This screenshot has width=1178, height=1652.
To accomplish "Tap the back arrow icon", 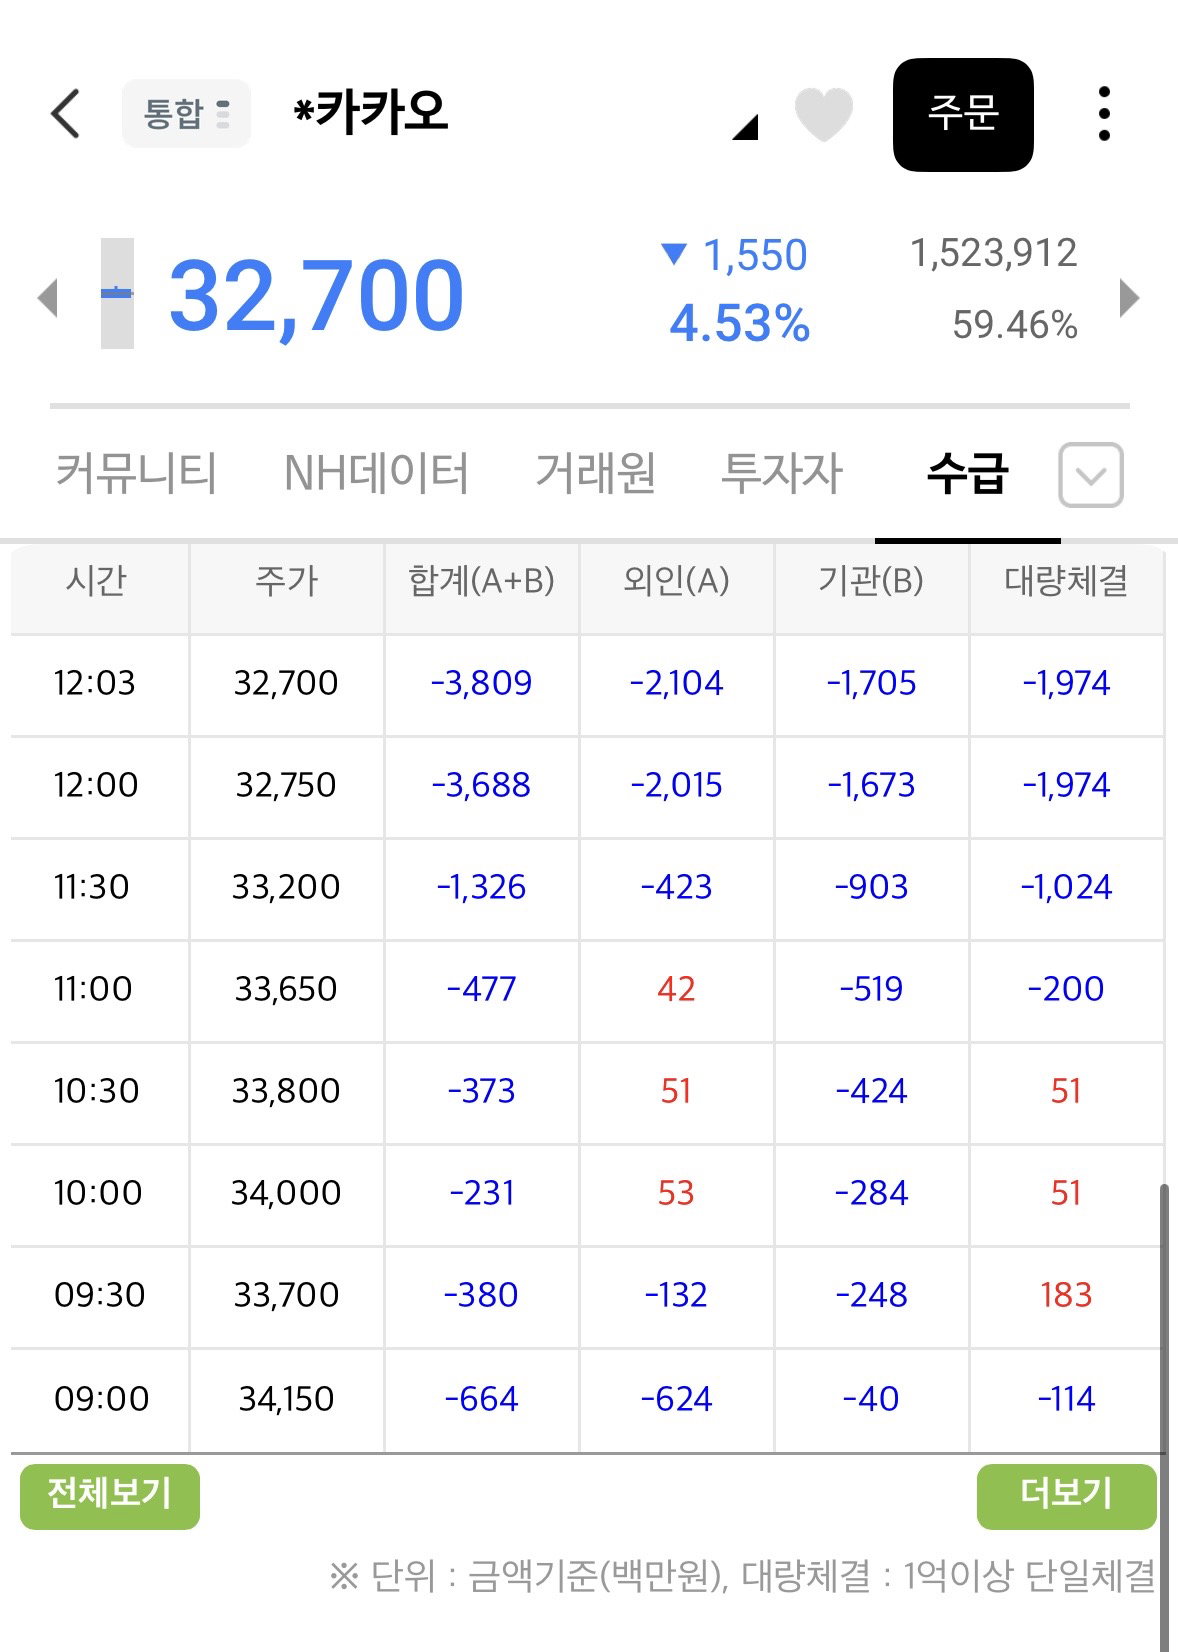I will (65, 113).
